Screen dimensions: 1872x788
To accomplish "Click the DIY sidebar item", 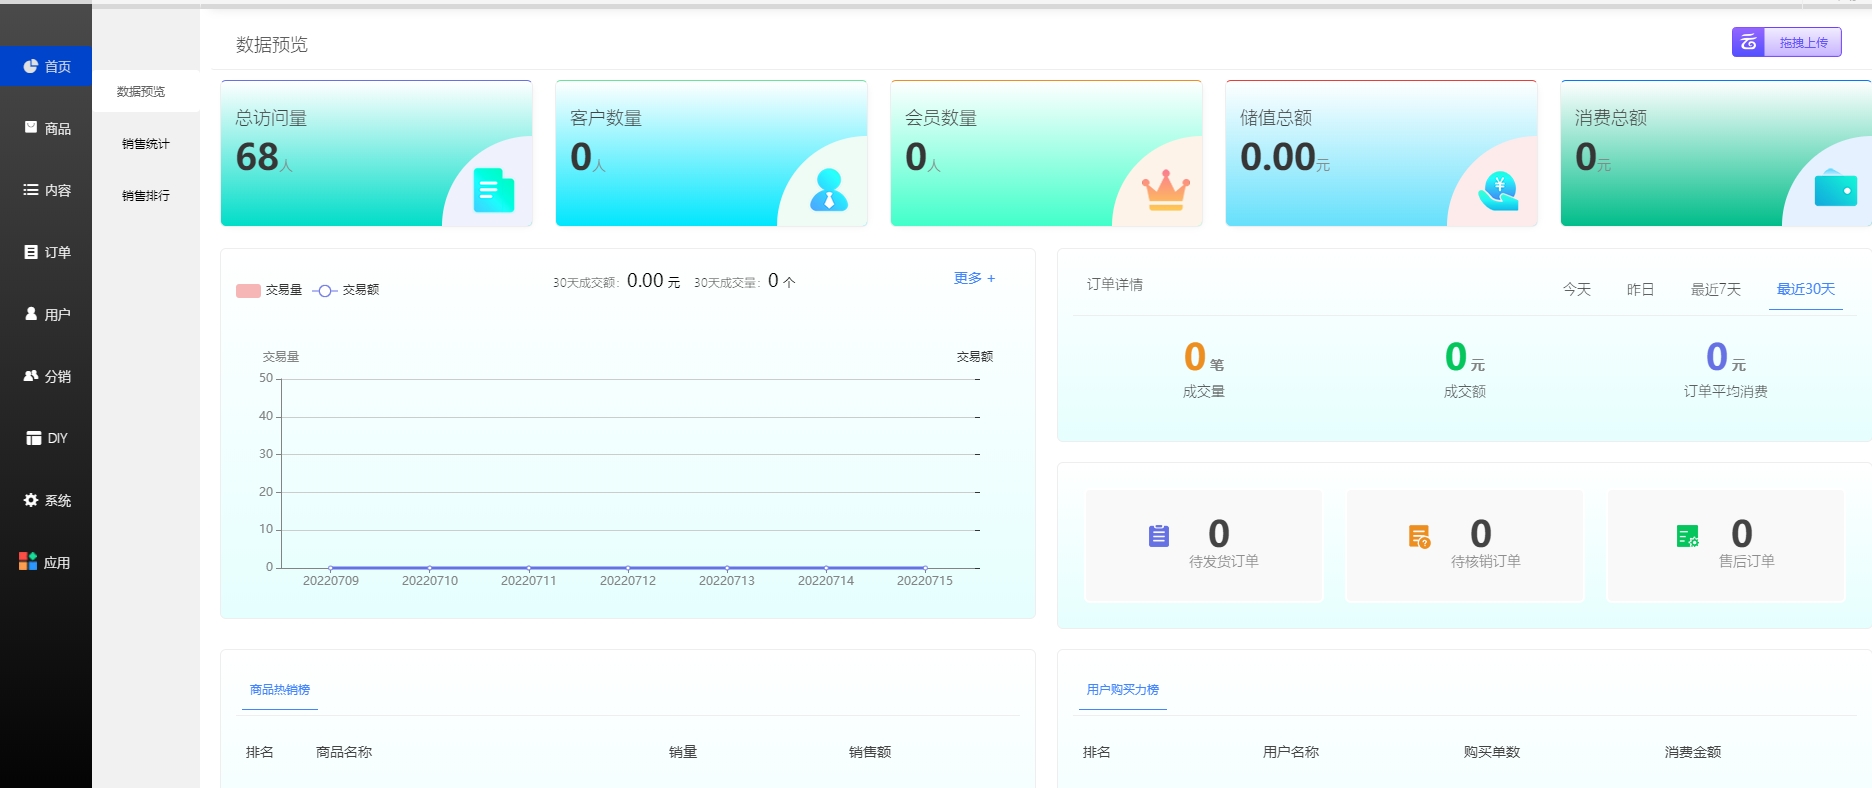I will pyautogui.click(x=46, y=438).
